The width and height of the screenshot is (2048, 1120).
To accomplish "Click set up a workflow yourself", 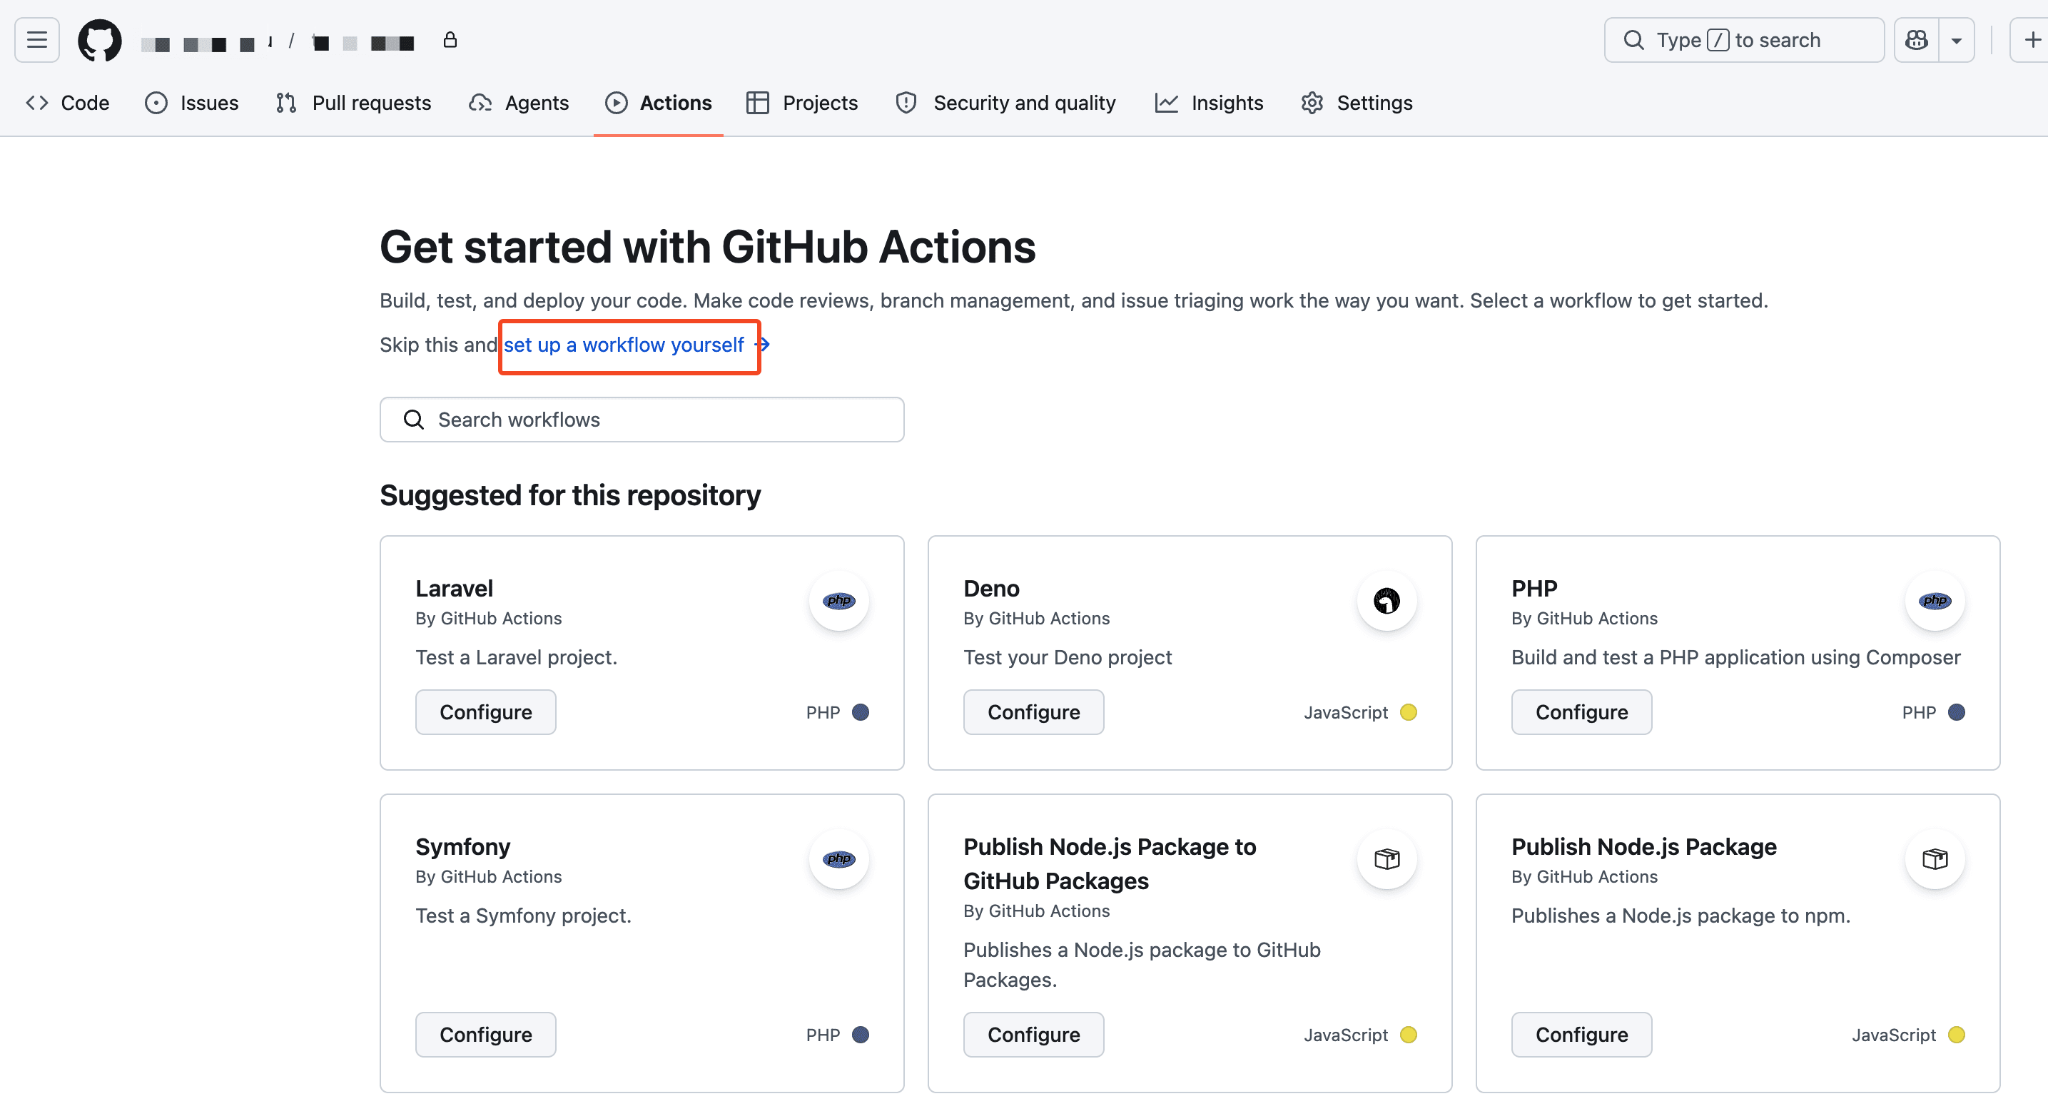I will pos(626,345).
